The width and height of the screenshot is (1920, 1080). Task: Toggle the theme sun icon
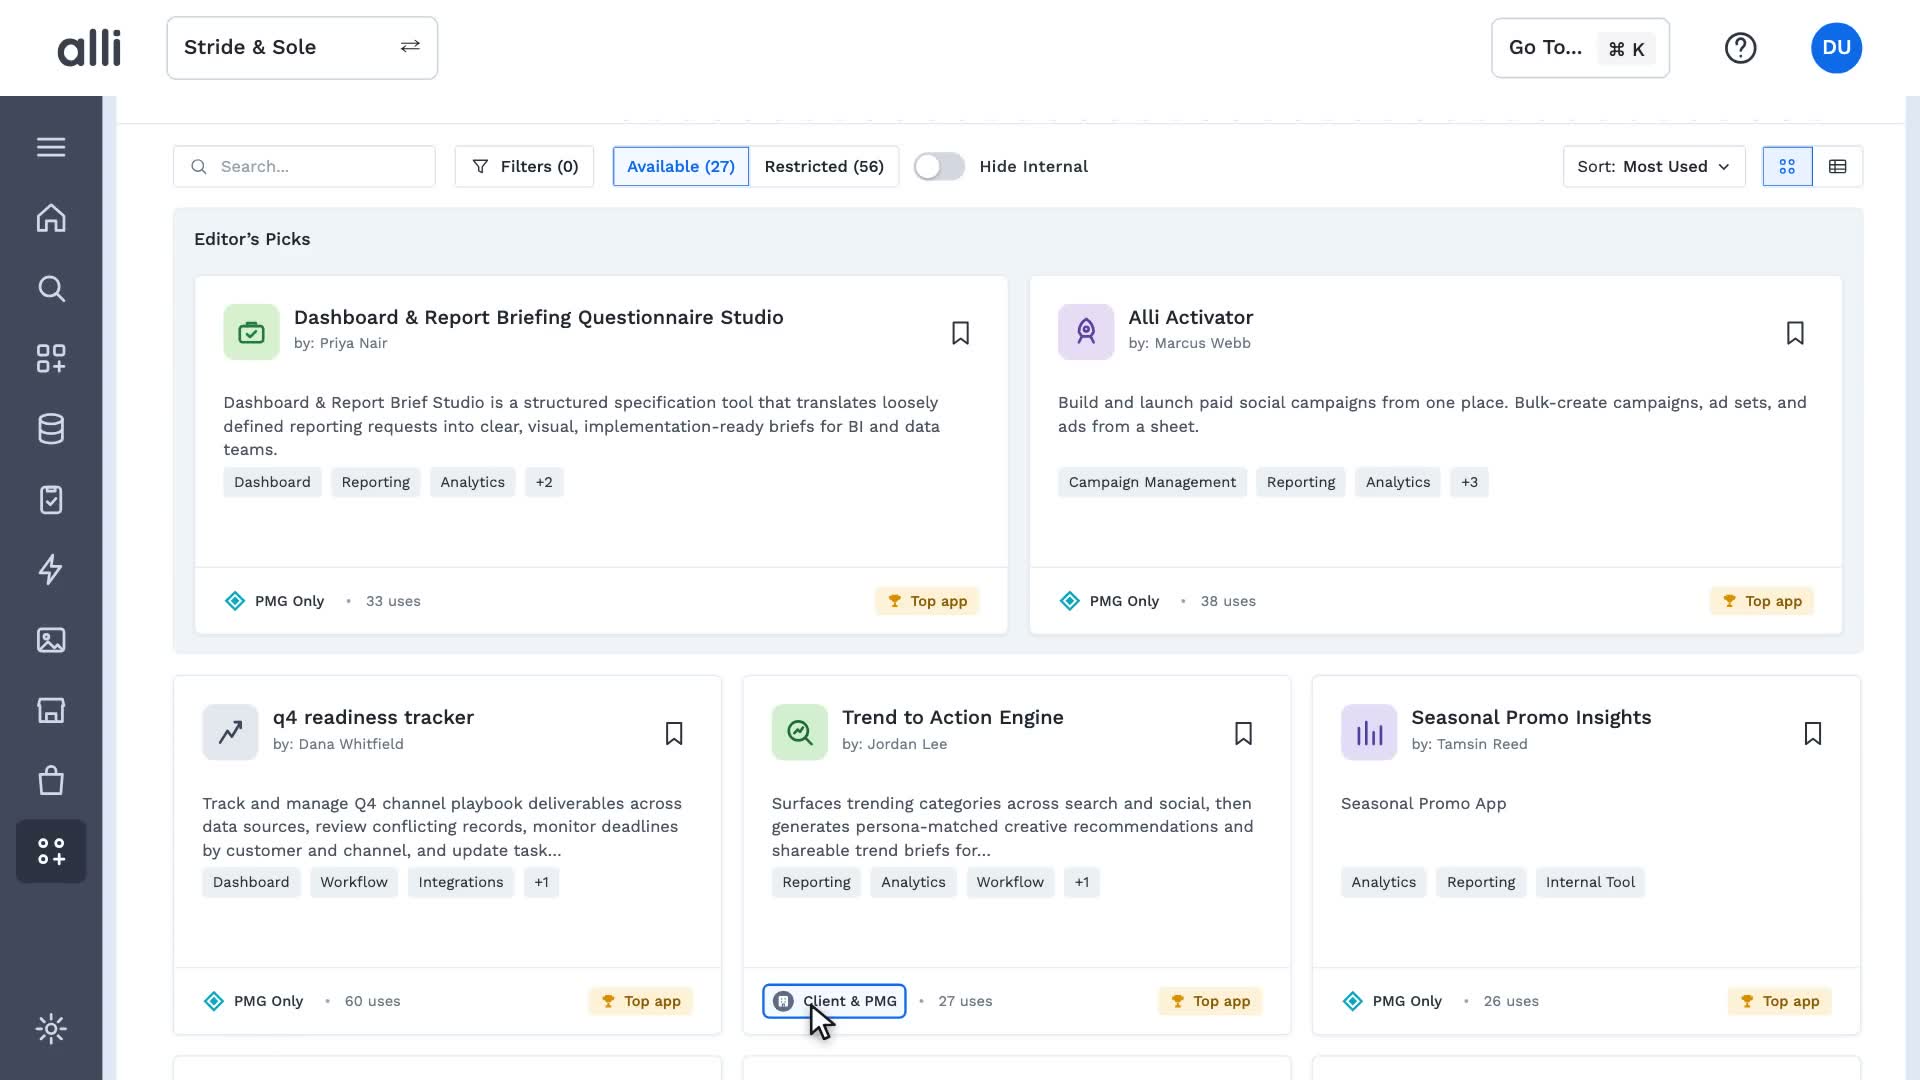[x=51, y=1029]
